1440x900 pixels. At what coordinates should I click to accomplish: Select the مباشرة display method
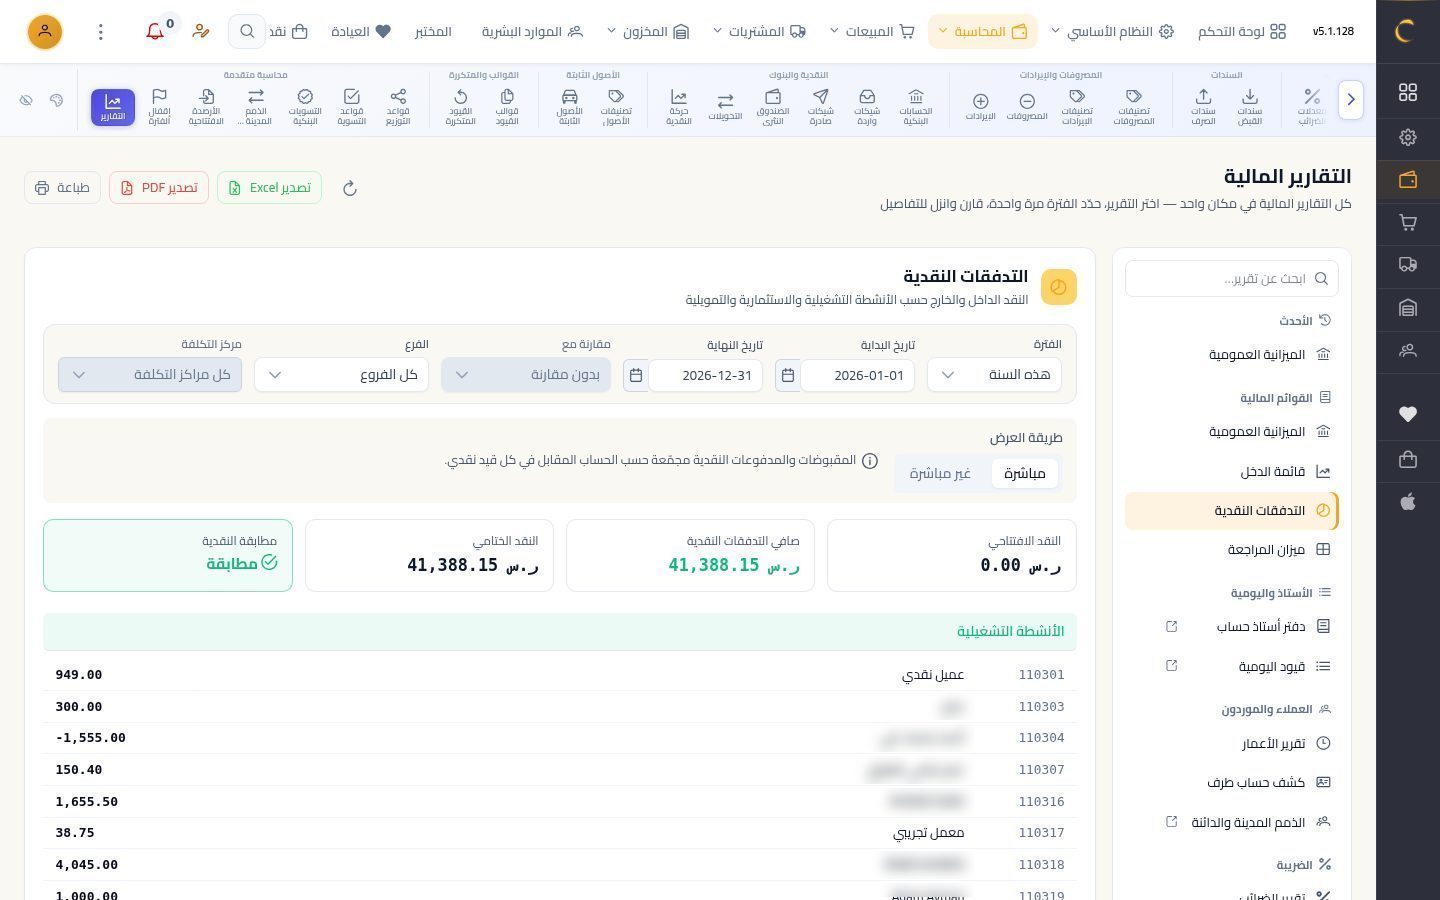pyautogui.click(x=1024, y=473)
